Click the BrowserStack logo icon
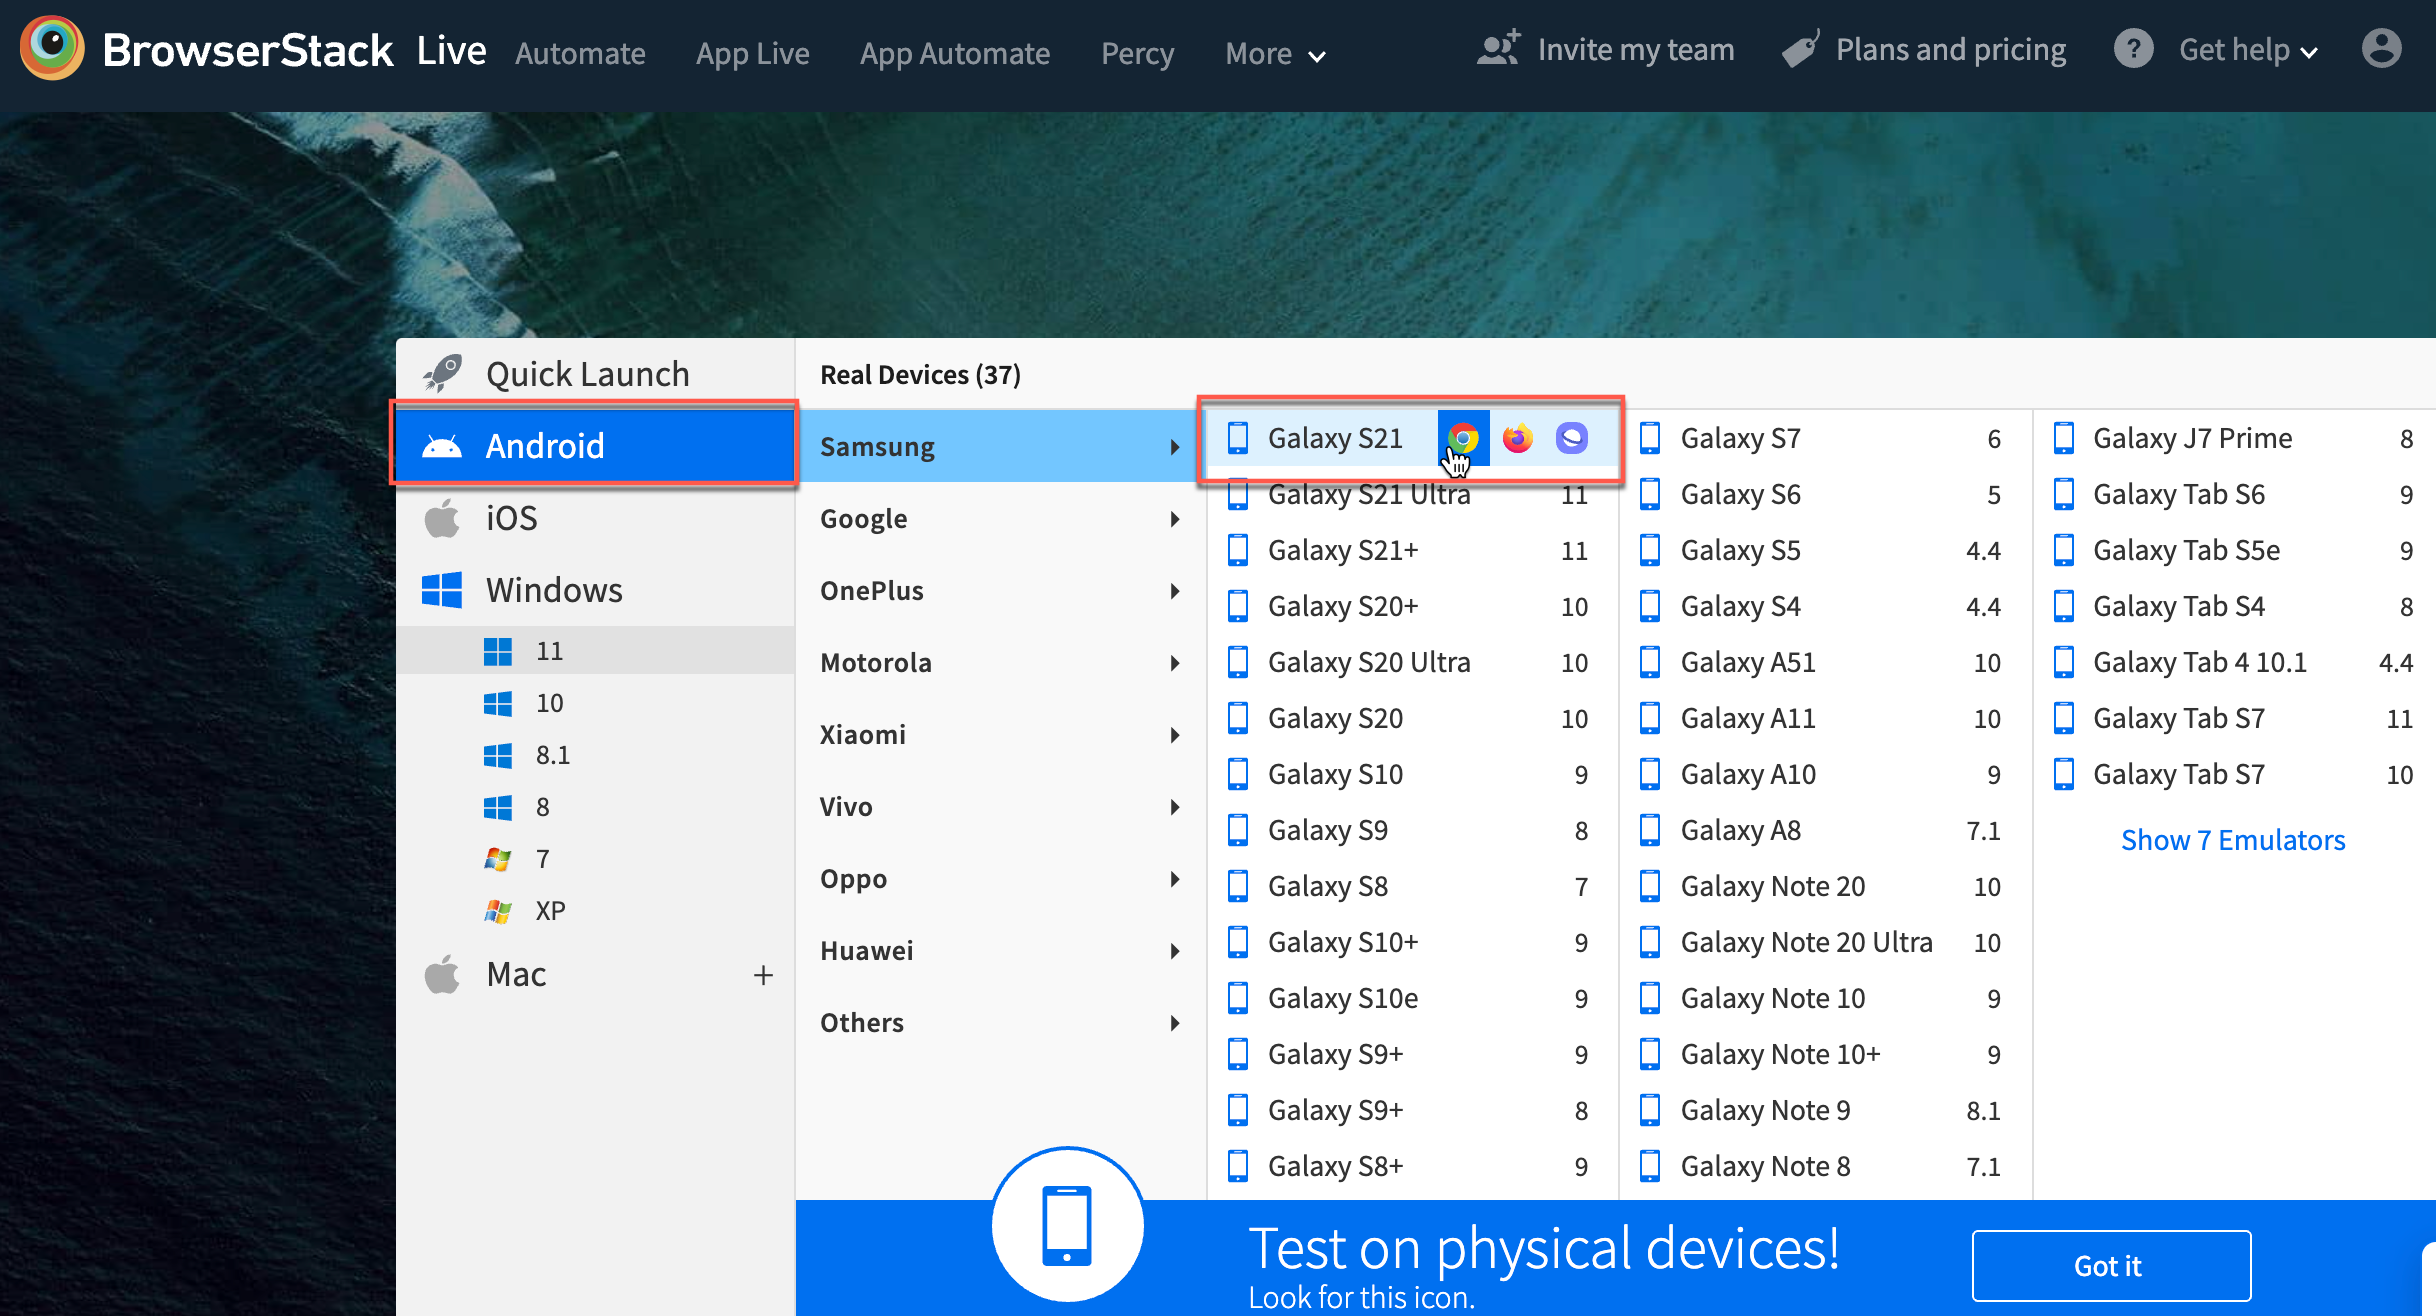This screenshot has height=1316, width=2436. (52, 48)
